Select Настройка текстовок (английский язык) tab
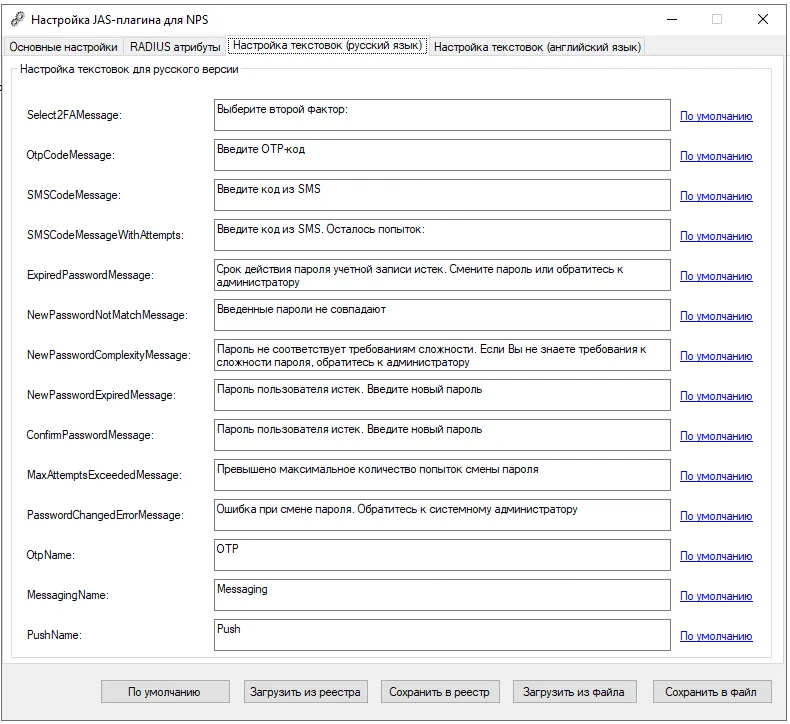The image size is (790, 724). point(537,47)
